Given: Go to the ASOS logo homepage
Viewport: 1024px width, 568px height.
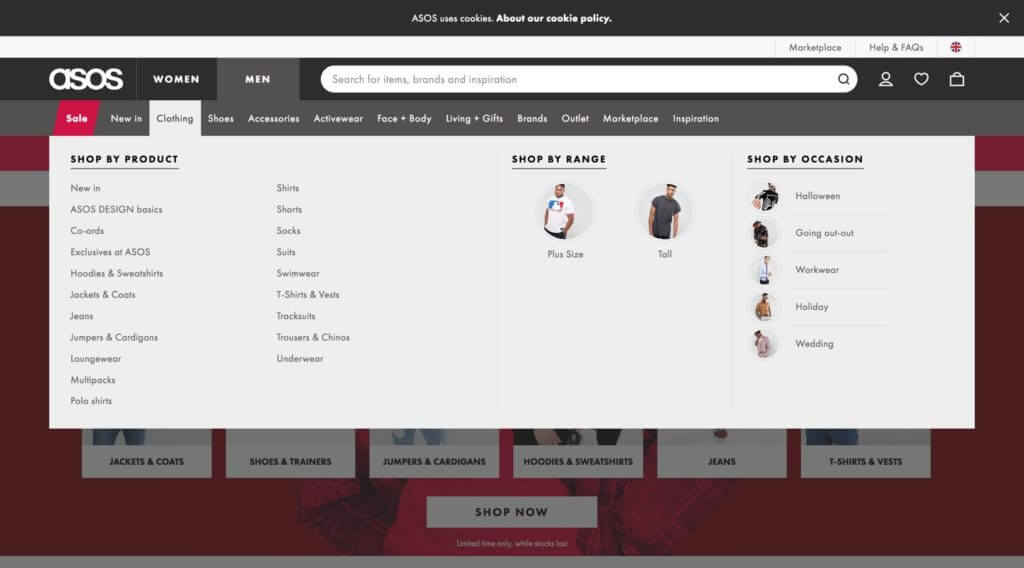Looking at the screenshot, I should click(x=86, y=79).
